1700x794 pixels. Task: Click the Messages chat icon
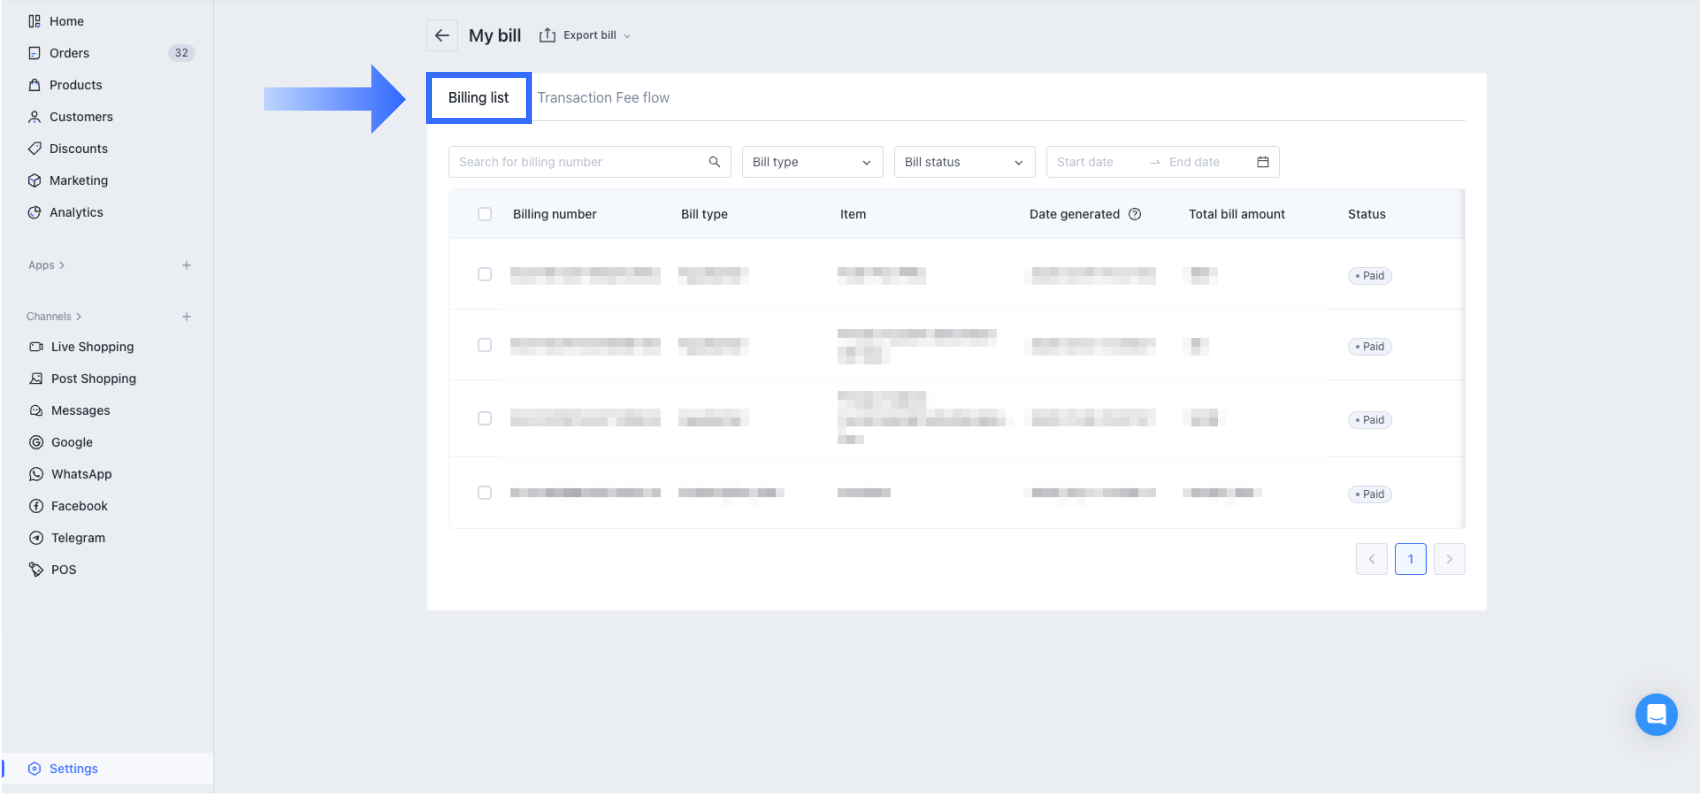(x=36, y=411)
